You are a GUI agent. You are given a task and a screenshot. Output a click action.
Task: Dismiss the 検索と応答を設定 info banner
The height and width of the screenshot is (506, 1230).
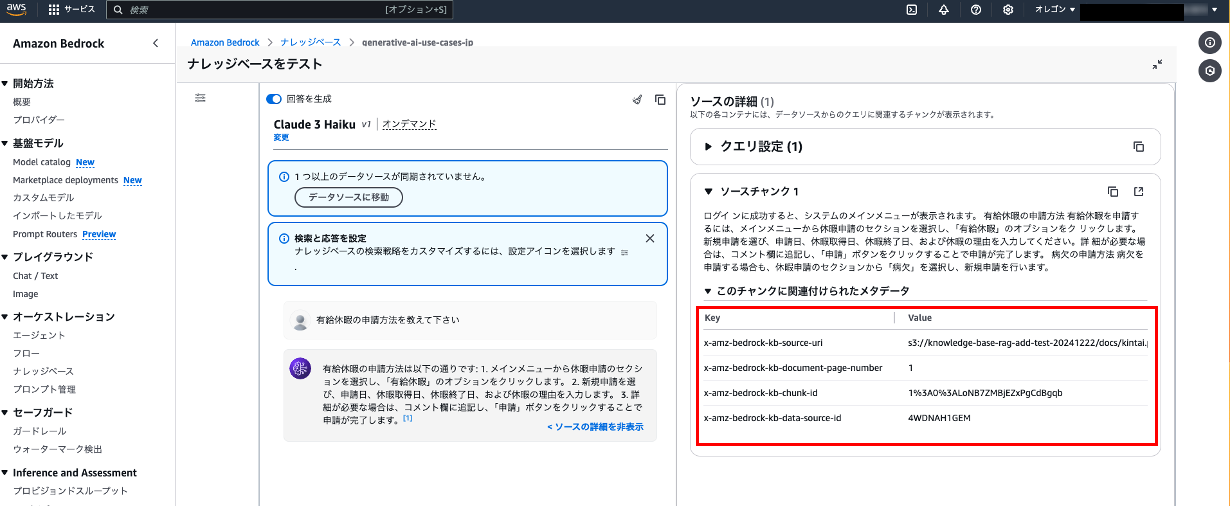pyautogui.click(x=650, y=238)
